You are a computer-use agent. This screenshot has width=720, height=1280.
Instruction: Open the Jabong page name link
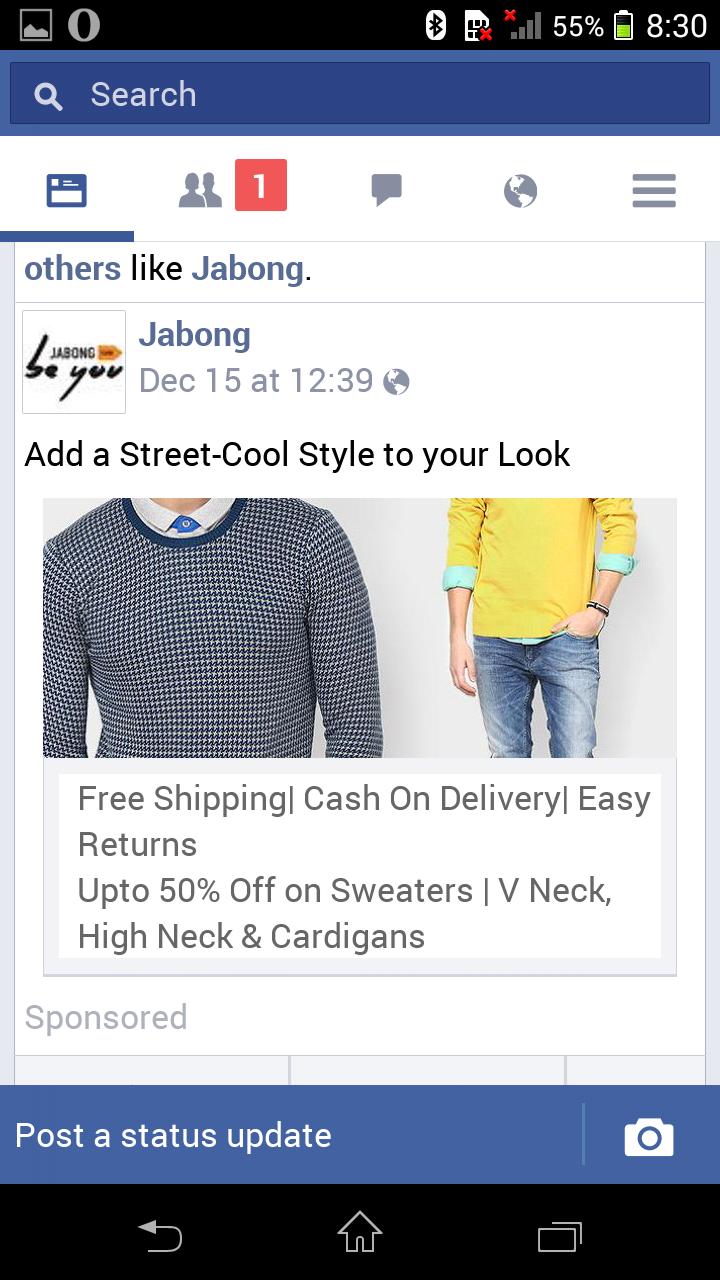[195, 335]
